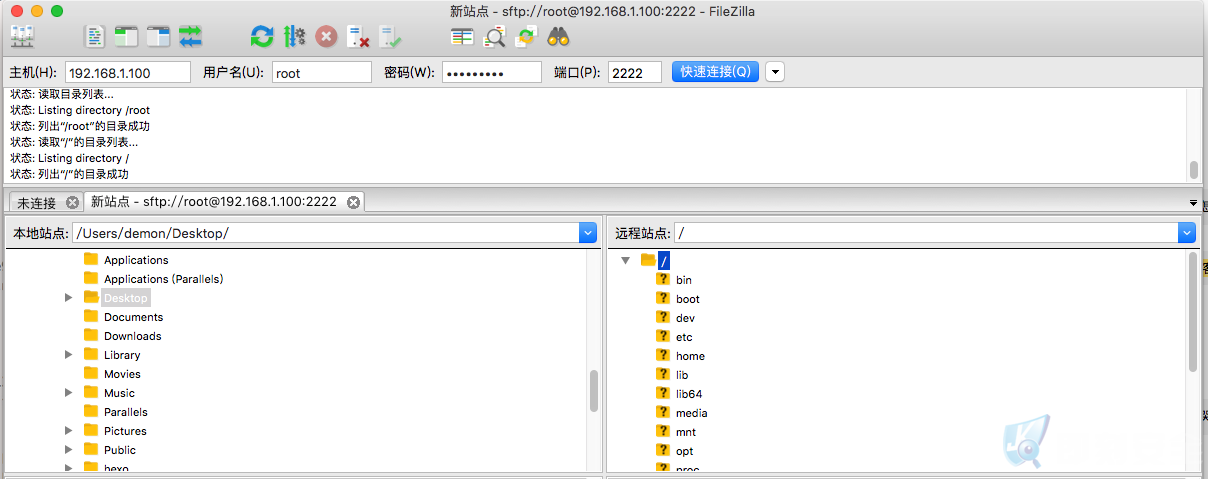Select the remote lib directory
This screenshot has height=479, width=1208.
(682, 375)
